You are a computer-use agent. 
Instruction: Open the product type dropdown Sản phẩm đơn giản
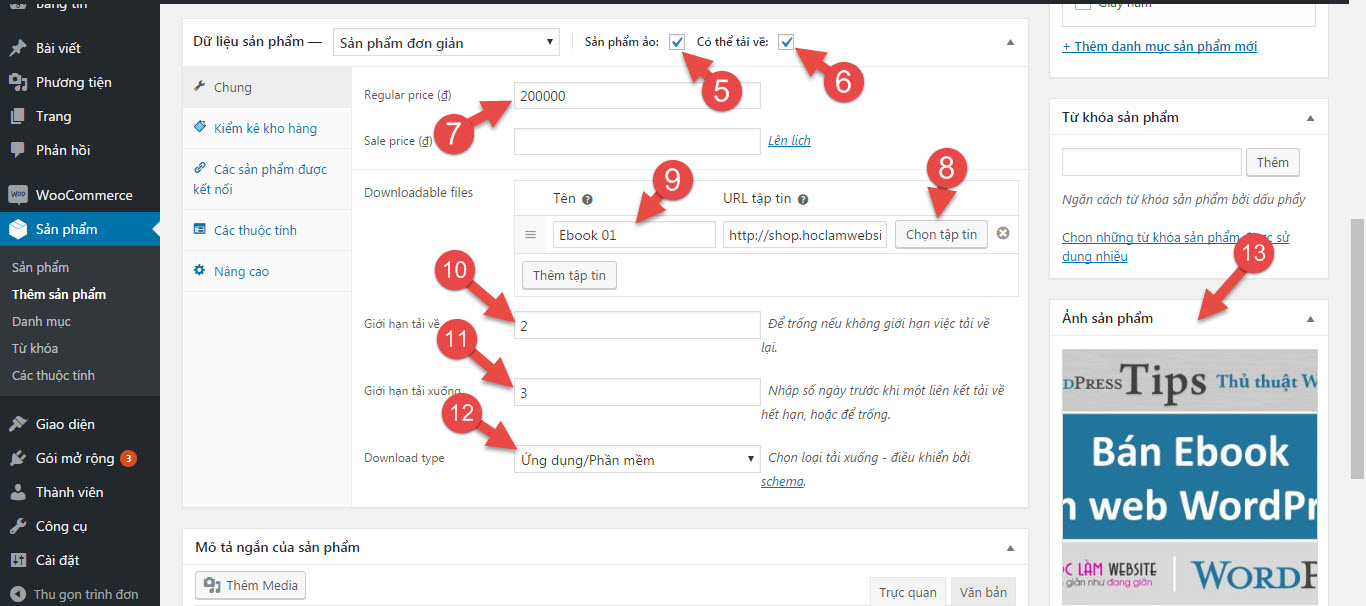pos(445,43)
